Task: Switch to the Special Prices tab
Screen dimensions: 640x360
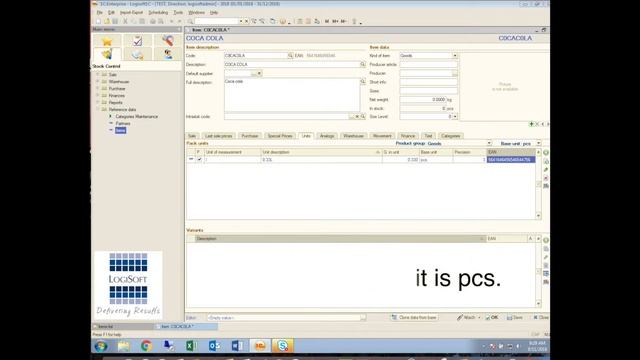Action: coord(280,136)
